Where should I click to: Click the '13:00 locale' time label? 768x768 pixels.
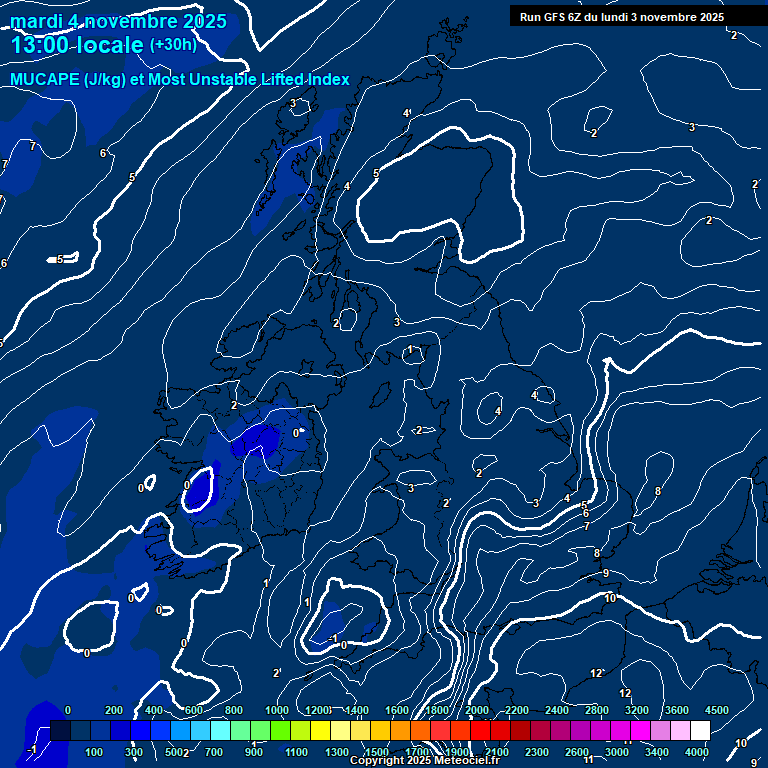click(x=77, y=45)
